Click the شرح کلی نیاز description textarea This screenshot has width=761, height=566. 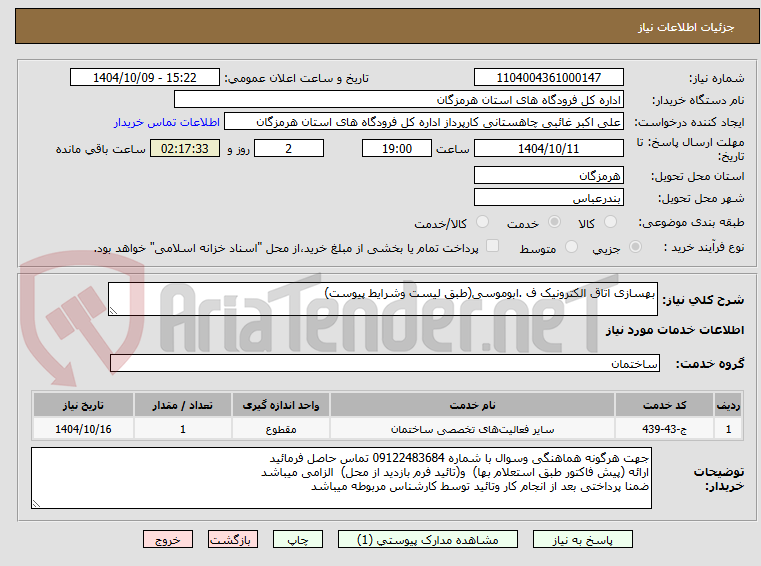[383, 299]
